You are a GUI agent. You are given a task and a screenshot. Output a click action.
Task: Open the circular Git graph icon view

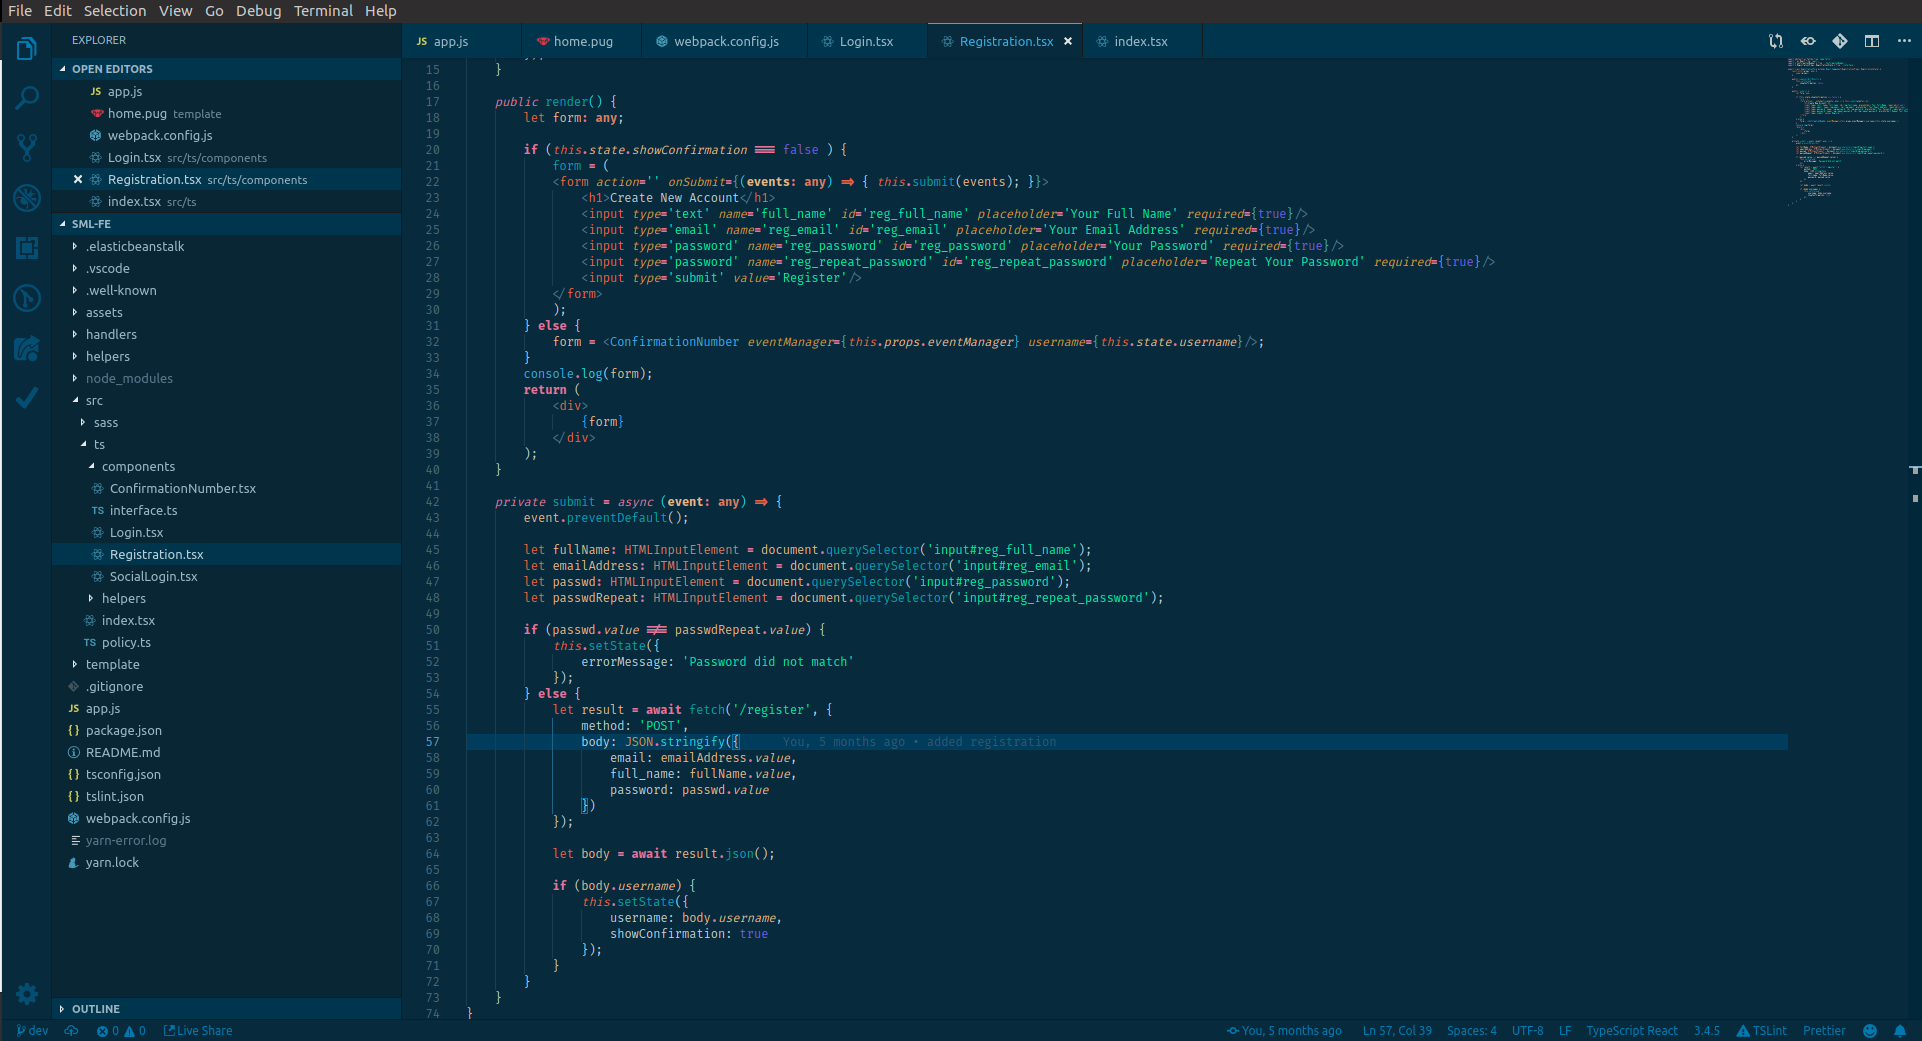tap(27, 298)
